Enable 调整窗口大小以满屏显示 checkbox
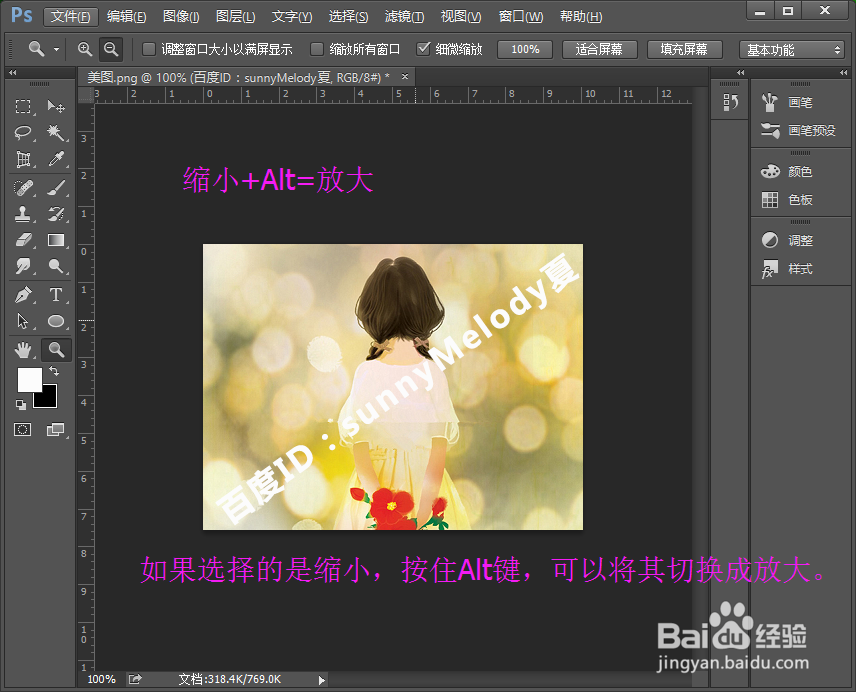Screen dimensions: 856x692 click(149, 50)
